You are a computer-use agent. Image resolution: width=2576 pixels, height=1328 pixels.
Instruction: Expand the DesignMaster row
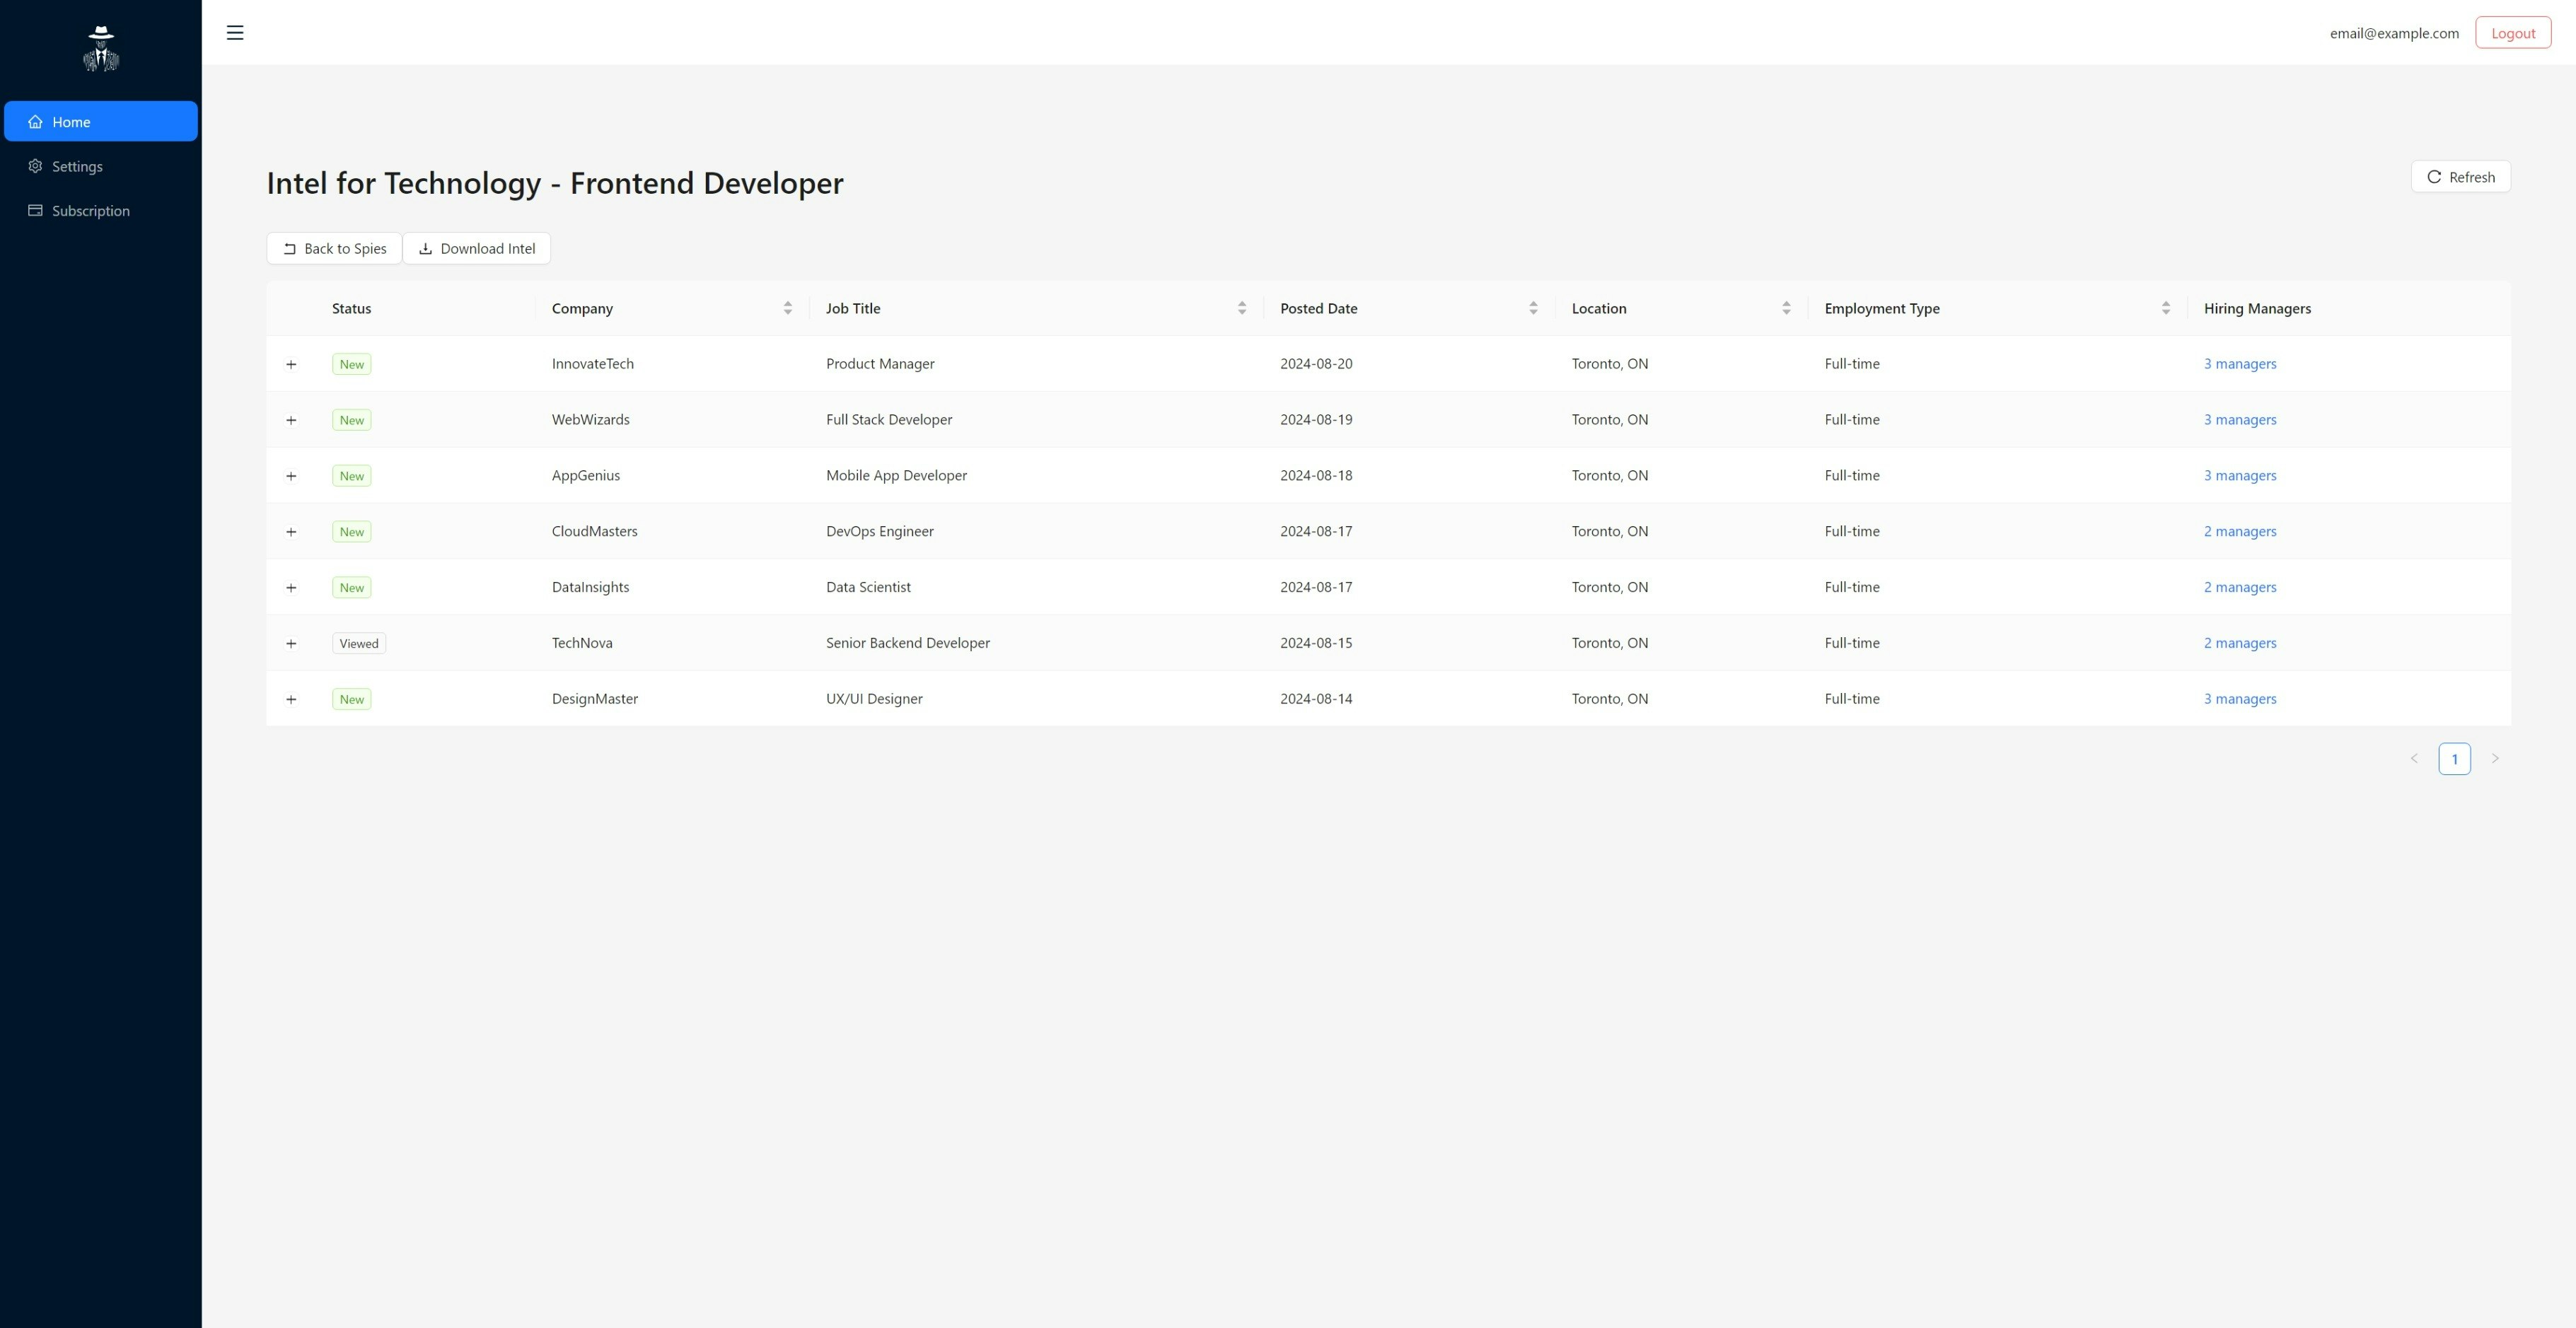coord(291,700)
